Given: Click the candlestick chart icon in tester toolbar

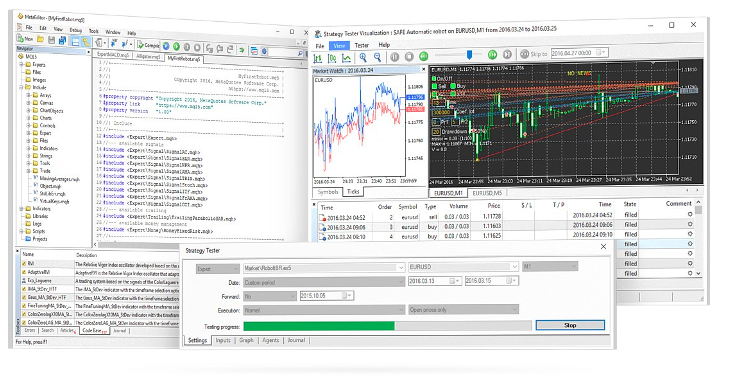Looking at the screenshot, I should click(x=332, y=58).
